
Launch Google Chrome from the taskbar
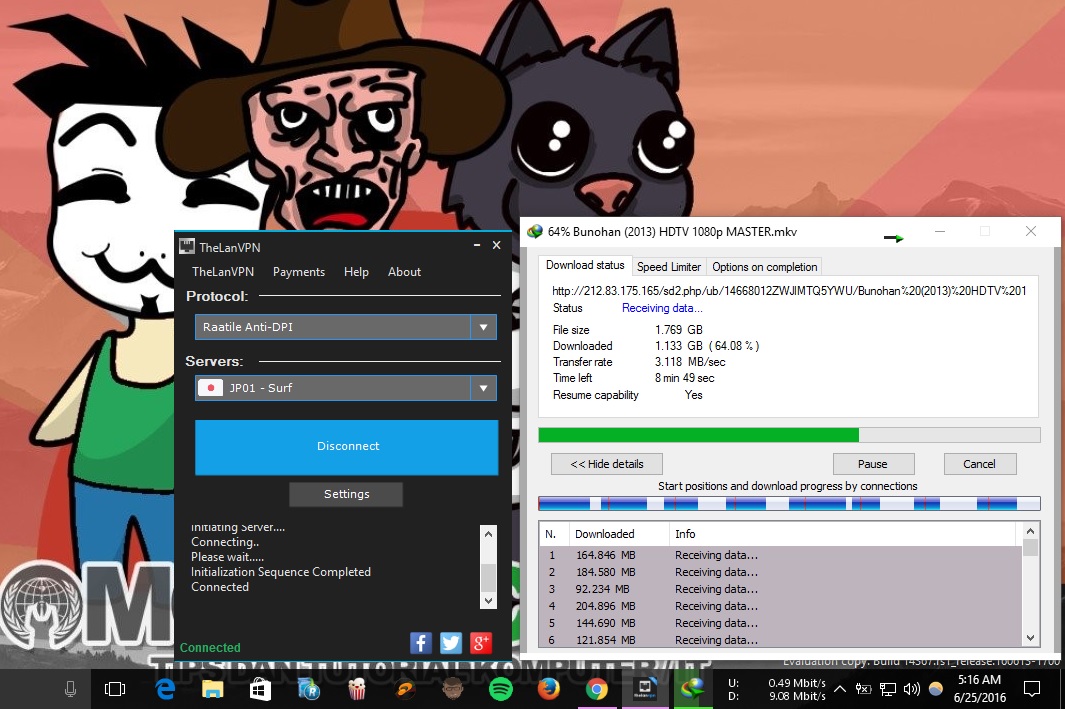pyautogui.click(x=597, y=689)
